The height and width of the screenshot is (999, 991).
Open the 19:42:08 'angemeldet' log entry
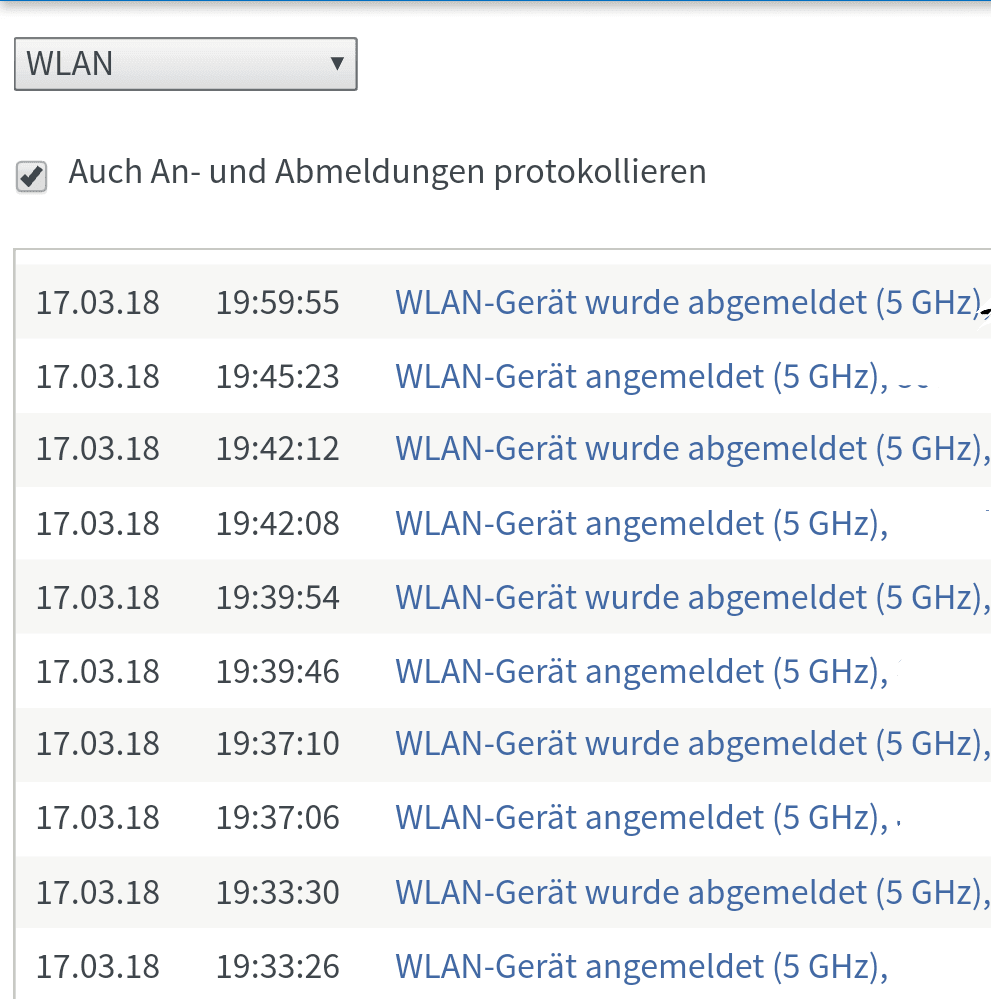click(641, 523)
